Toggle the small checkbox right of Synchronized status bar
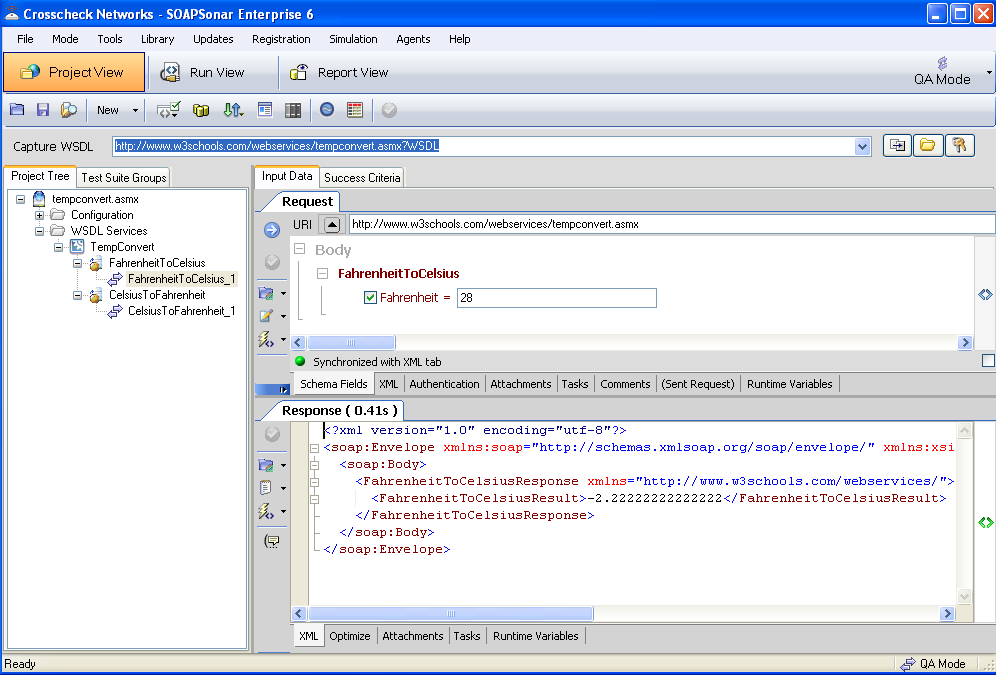Viewport: 996px width, 675px height. point(988,360)
